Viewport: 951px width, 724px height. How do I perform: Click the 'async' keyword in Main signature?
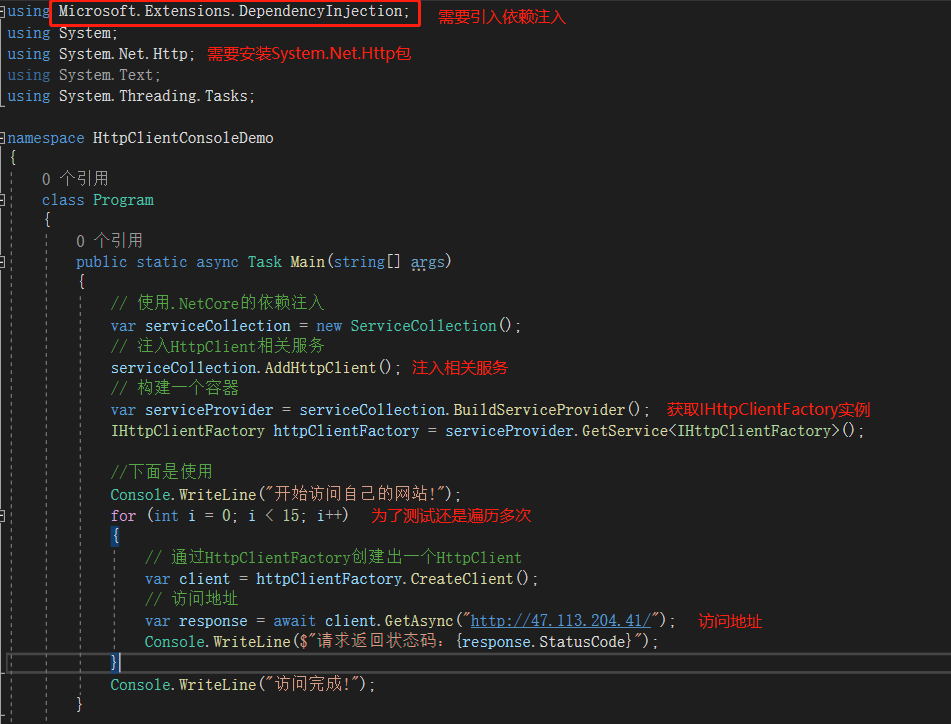coord(217,262)
